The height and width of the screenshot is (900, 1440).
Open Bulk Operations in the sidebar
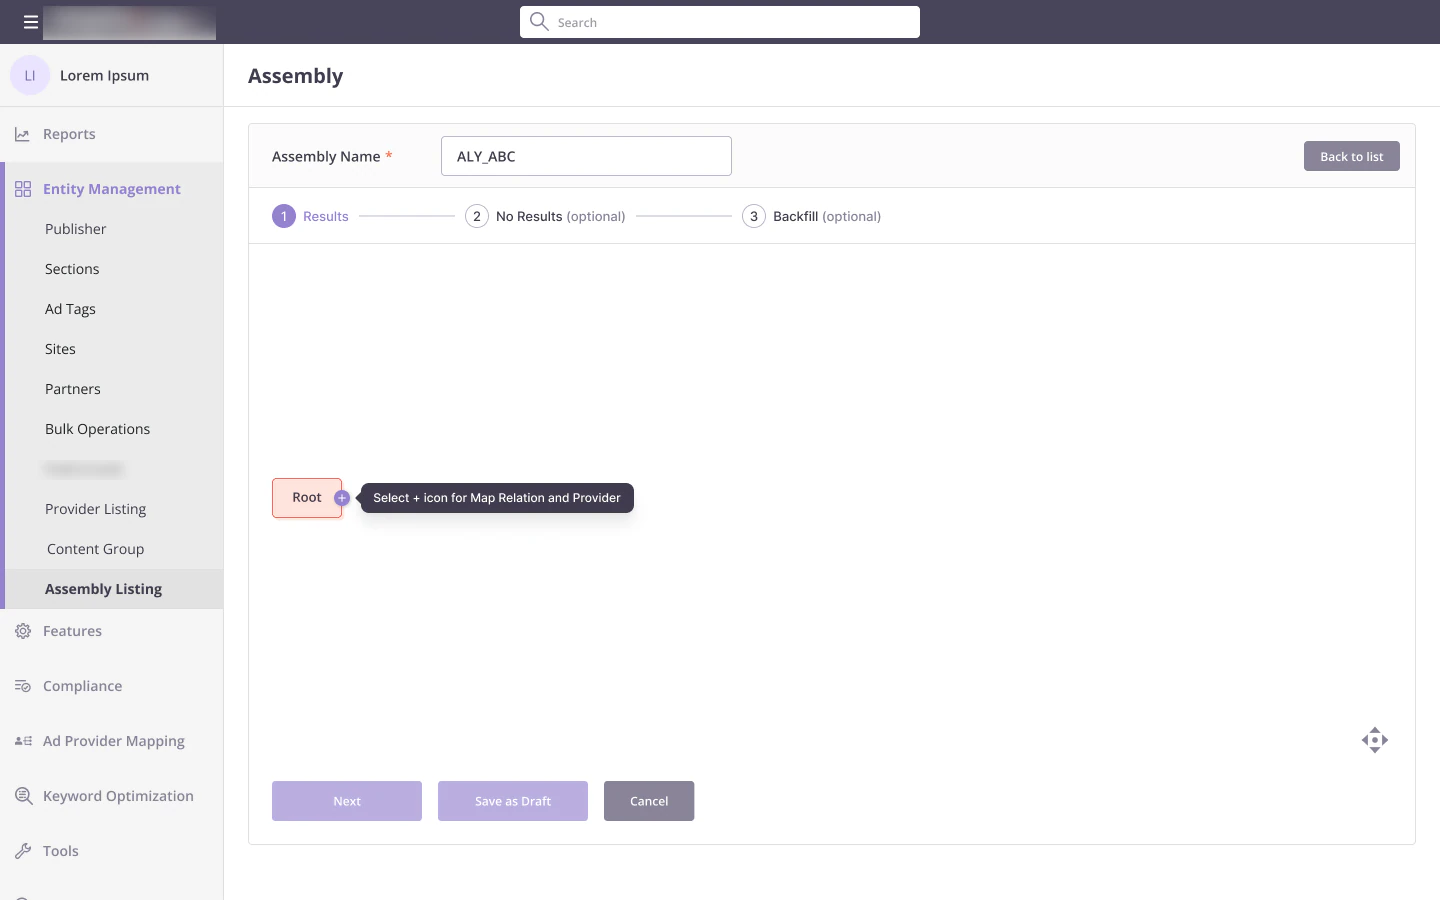(x=97, y=429)
